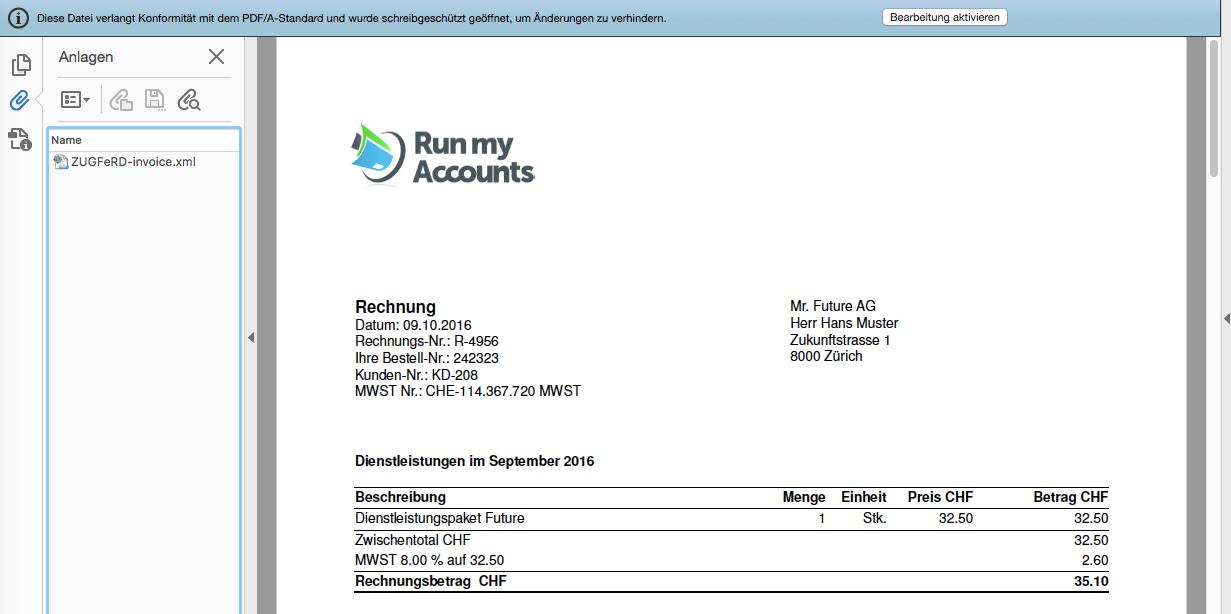Click Bearbeitung aktivieren button
1231x614 pixels.
coord(944,17)
